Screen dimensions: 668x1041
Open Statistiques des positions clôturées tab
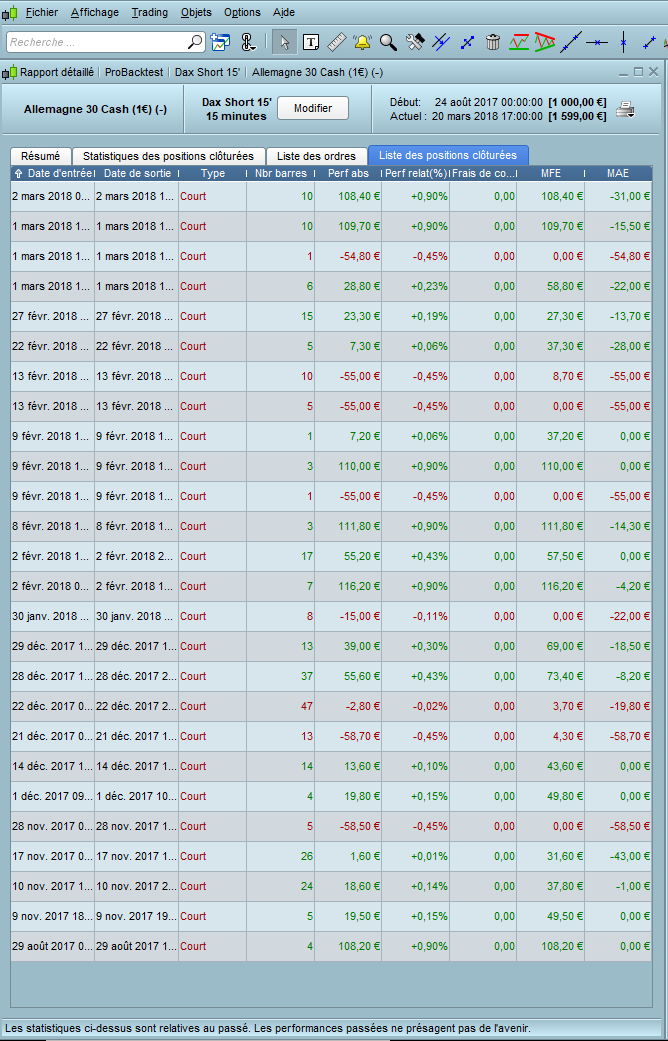coord(168,156)
